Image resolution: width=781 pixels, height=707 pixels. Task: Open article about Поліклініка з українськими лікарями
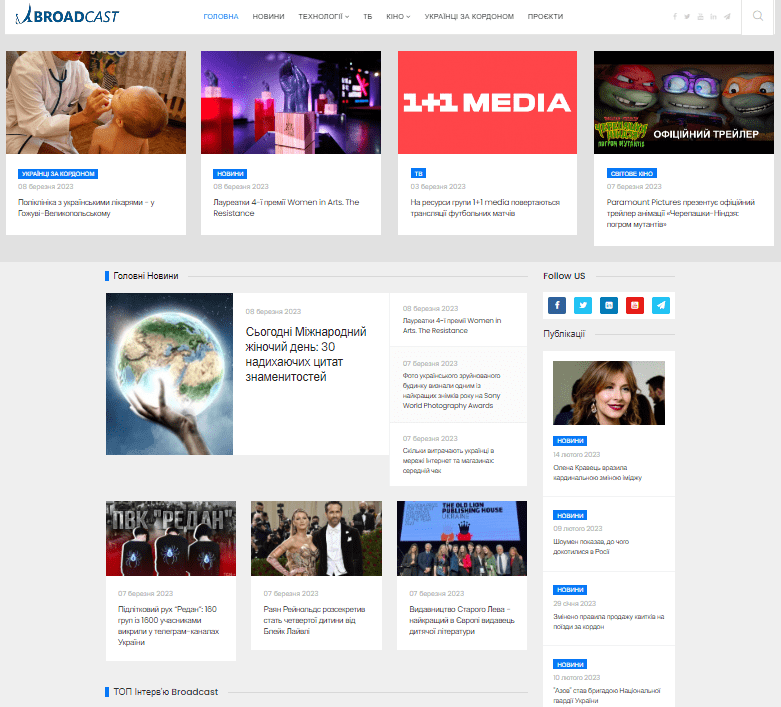point(86,208)
